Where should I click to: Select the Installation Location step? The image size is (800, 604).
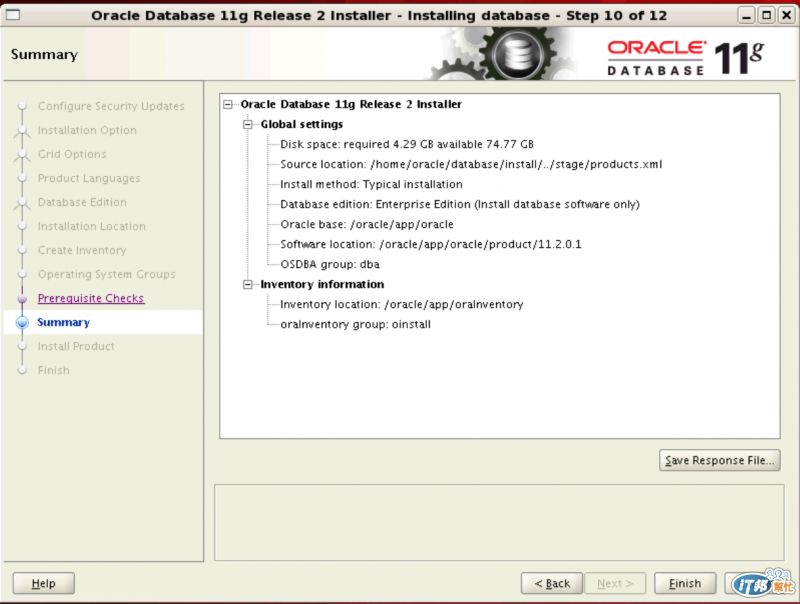[92, 226]
